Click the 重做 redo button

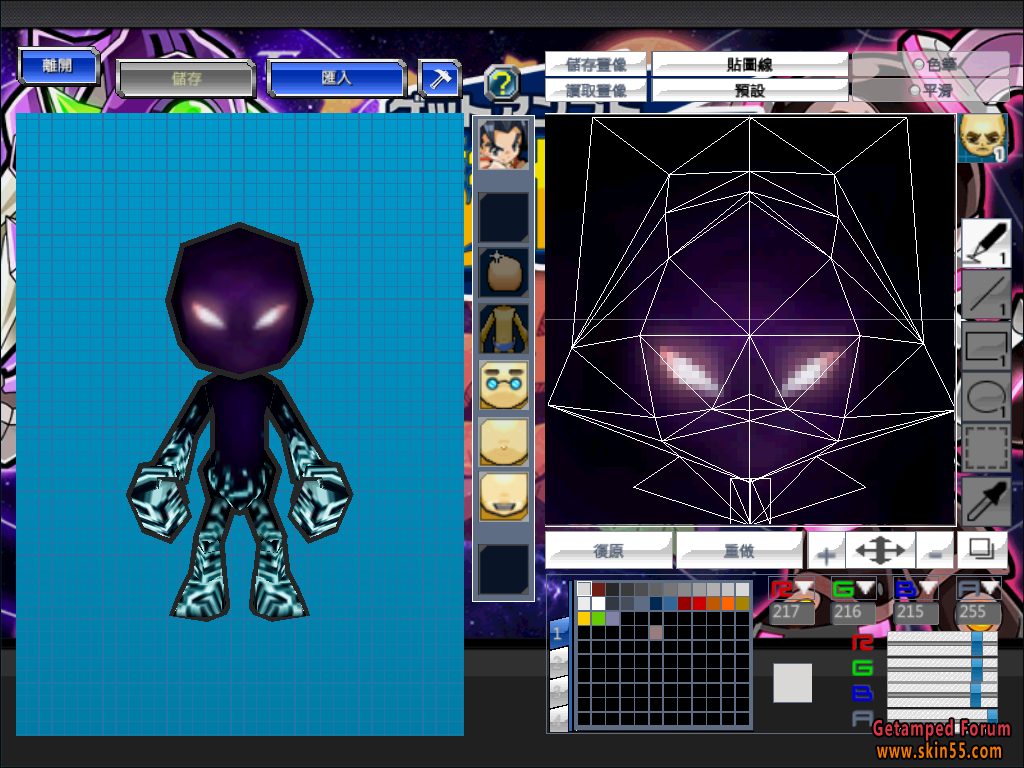pos(739,551)
